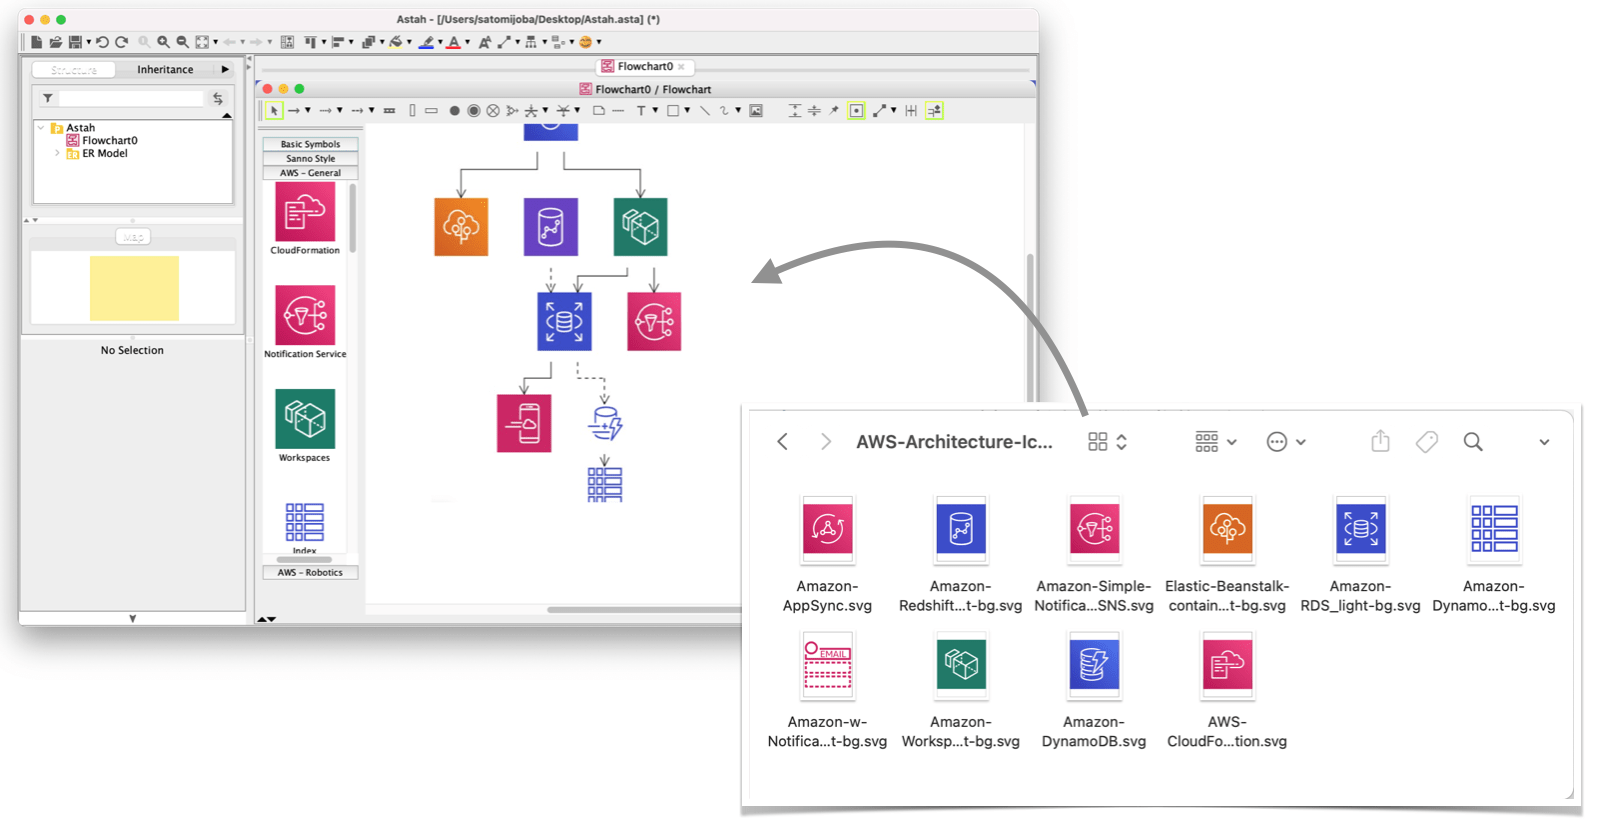Click the right arrow for more project tabs
This screenshot has height=836, width=1608.
tap(225, 70)
